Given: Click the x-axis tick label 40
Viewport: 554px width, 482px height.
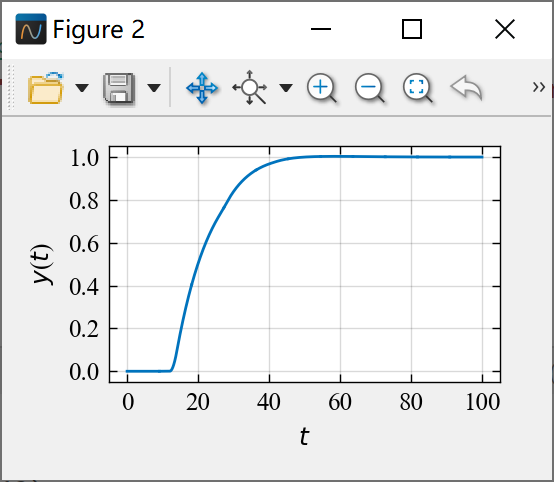Looking at the screenshot, I should point(269,402).
